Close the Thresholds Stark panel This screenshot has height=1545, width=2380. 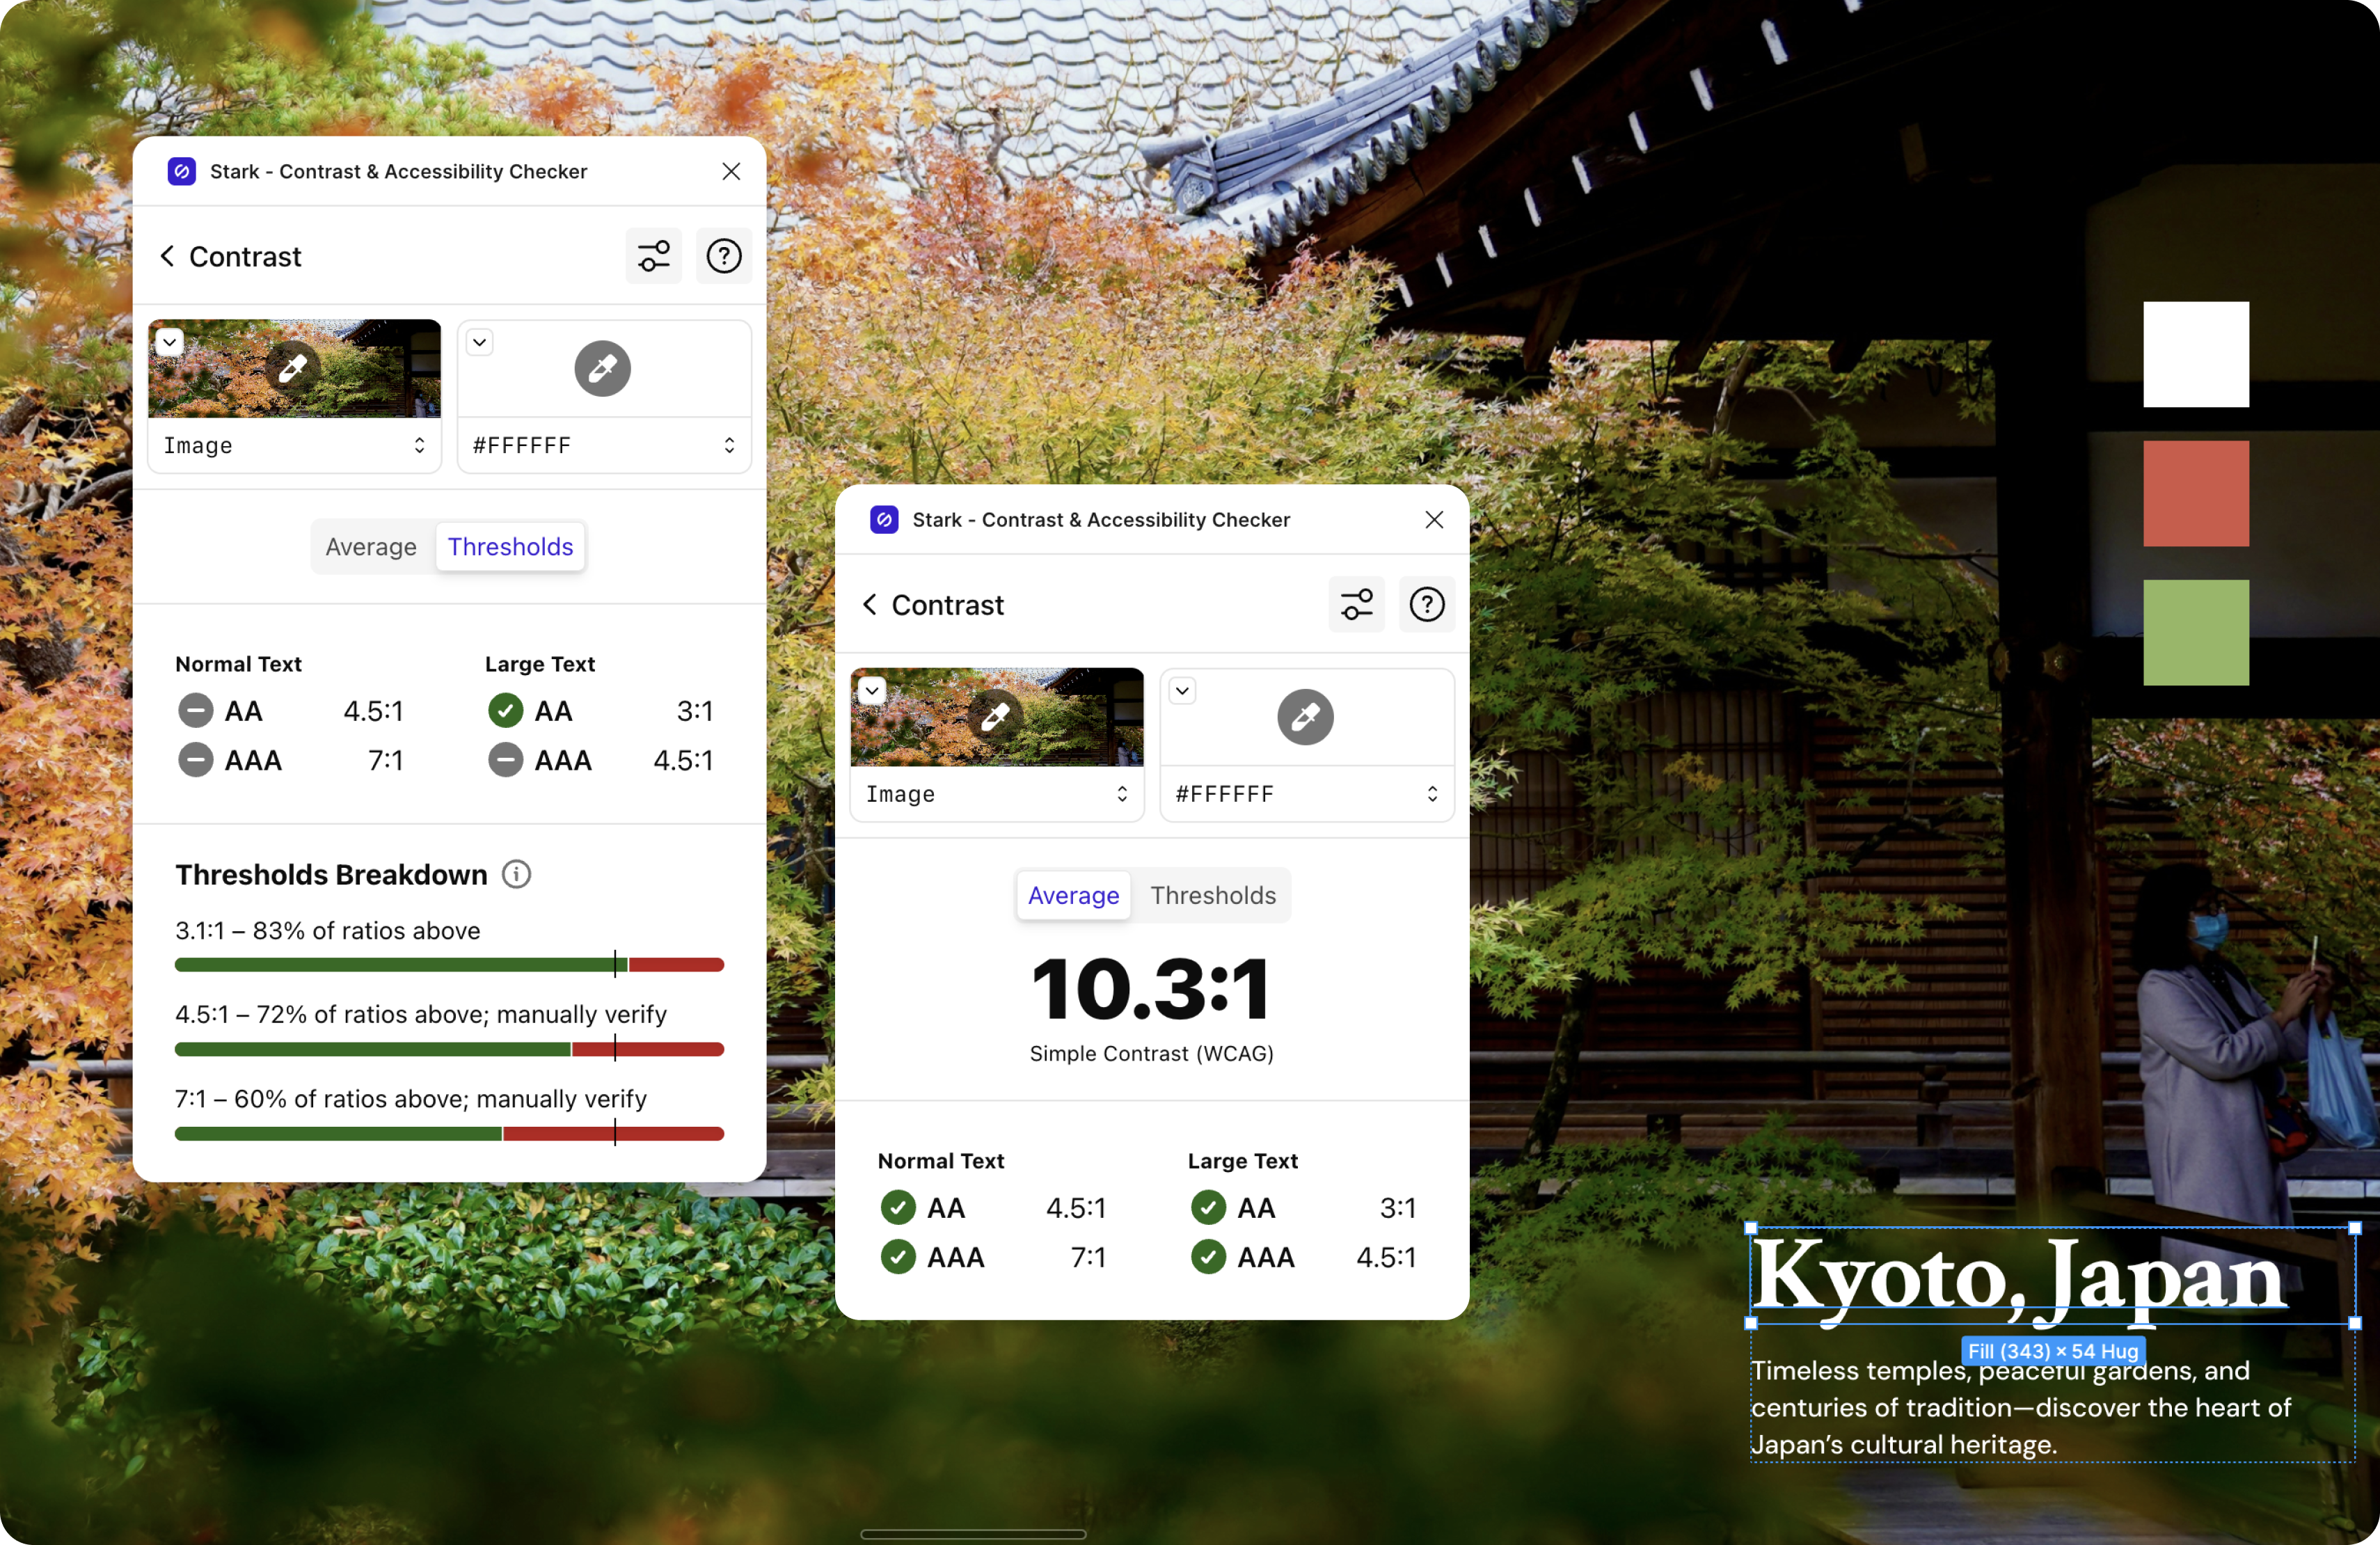[731, 171]
